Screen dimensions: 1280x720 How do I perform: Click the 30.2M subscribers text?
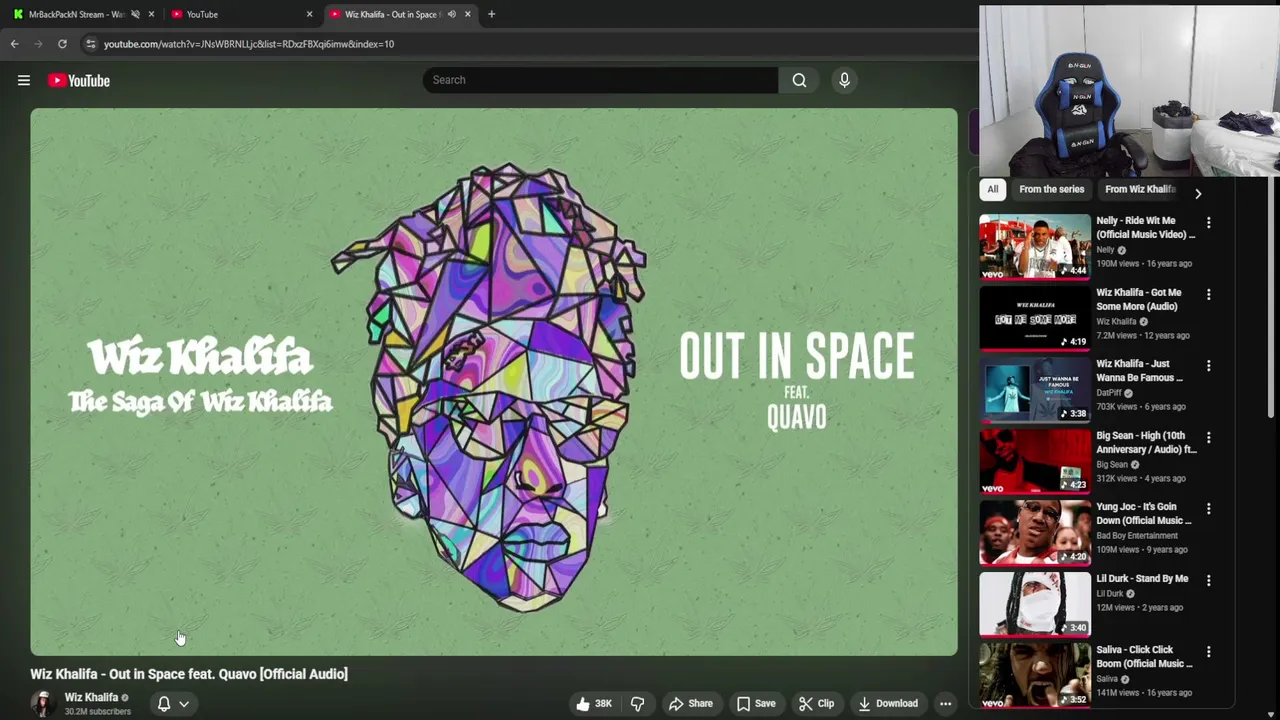[98, 712]
